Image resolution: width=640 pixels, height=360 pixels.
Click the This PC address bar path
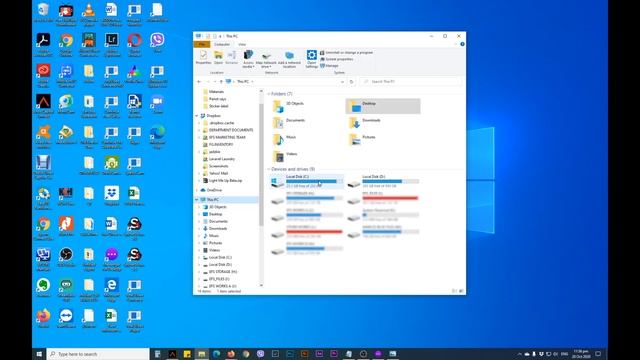243,82
